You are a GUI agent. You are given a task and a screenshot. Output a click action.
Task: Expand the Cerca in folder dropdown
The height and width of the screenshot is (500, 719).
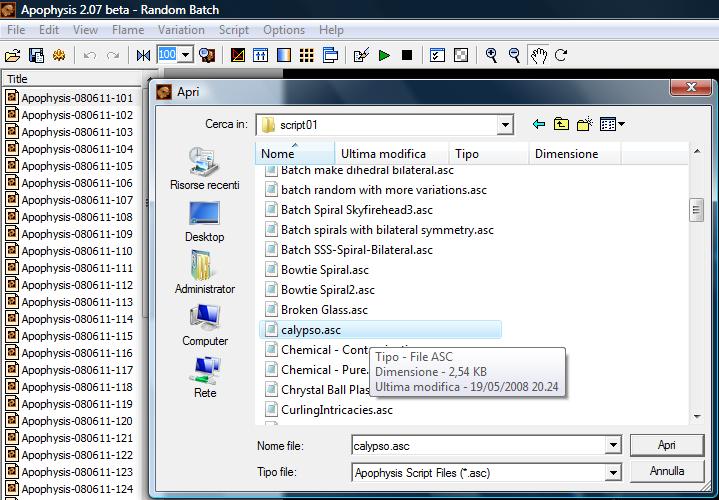pyautogui.click(x=505, y=125)
